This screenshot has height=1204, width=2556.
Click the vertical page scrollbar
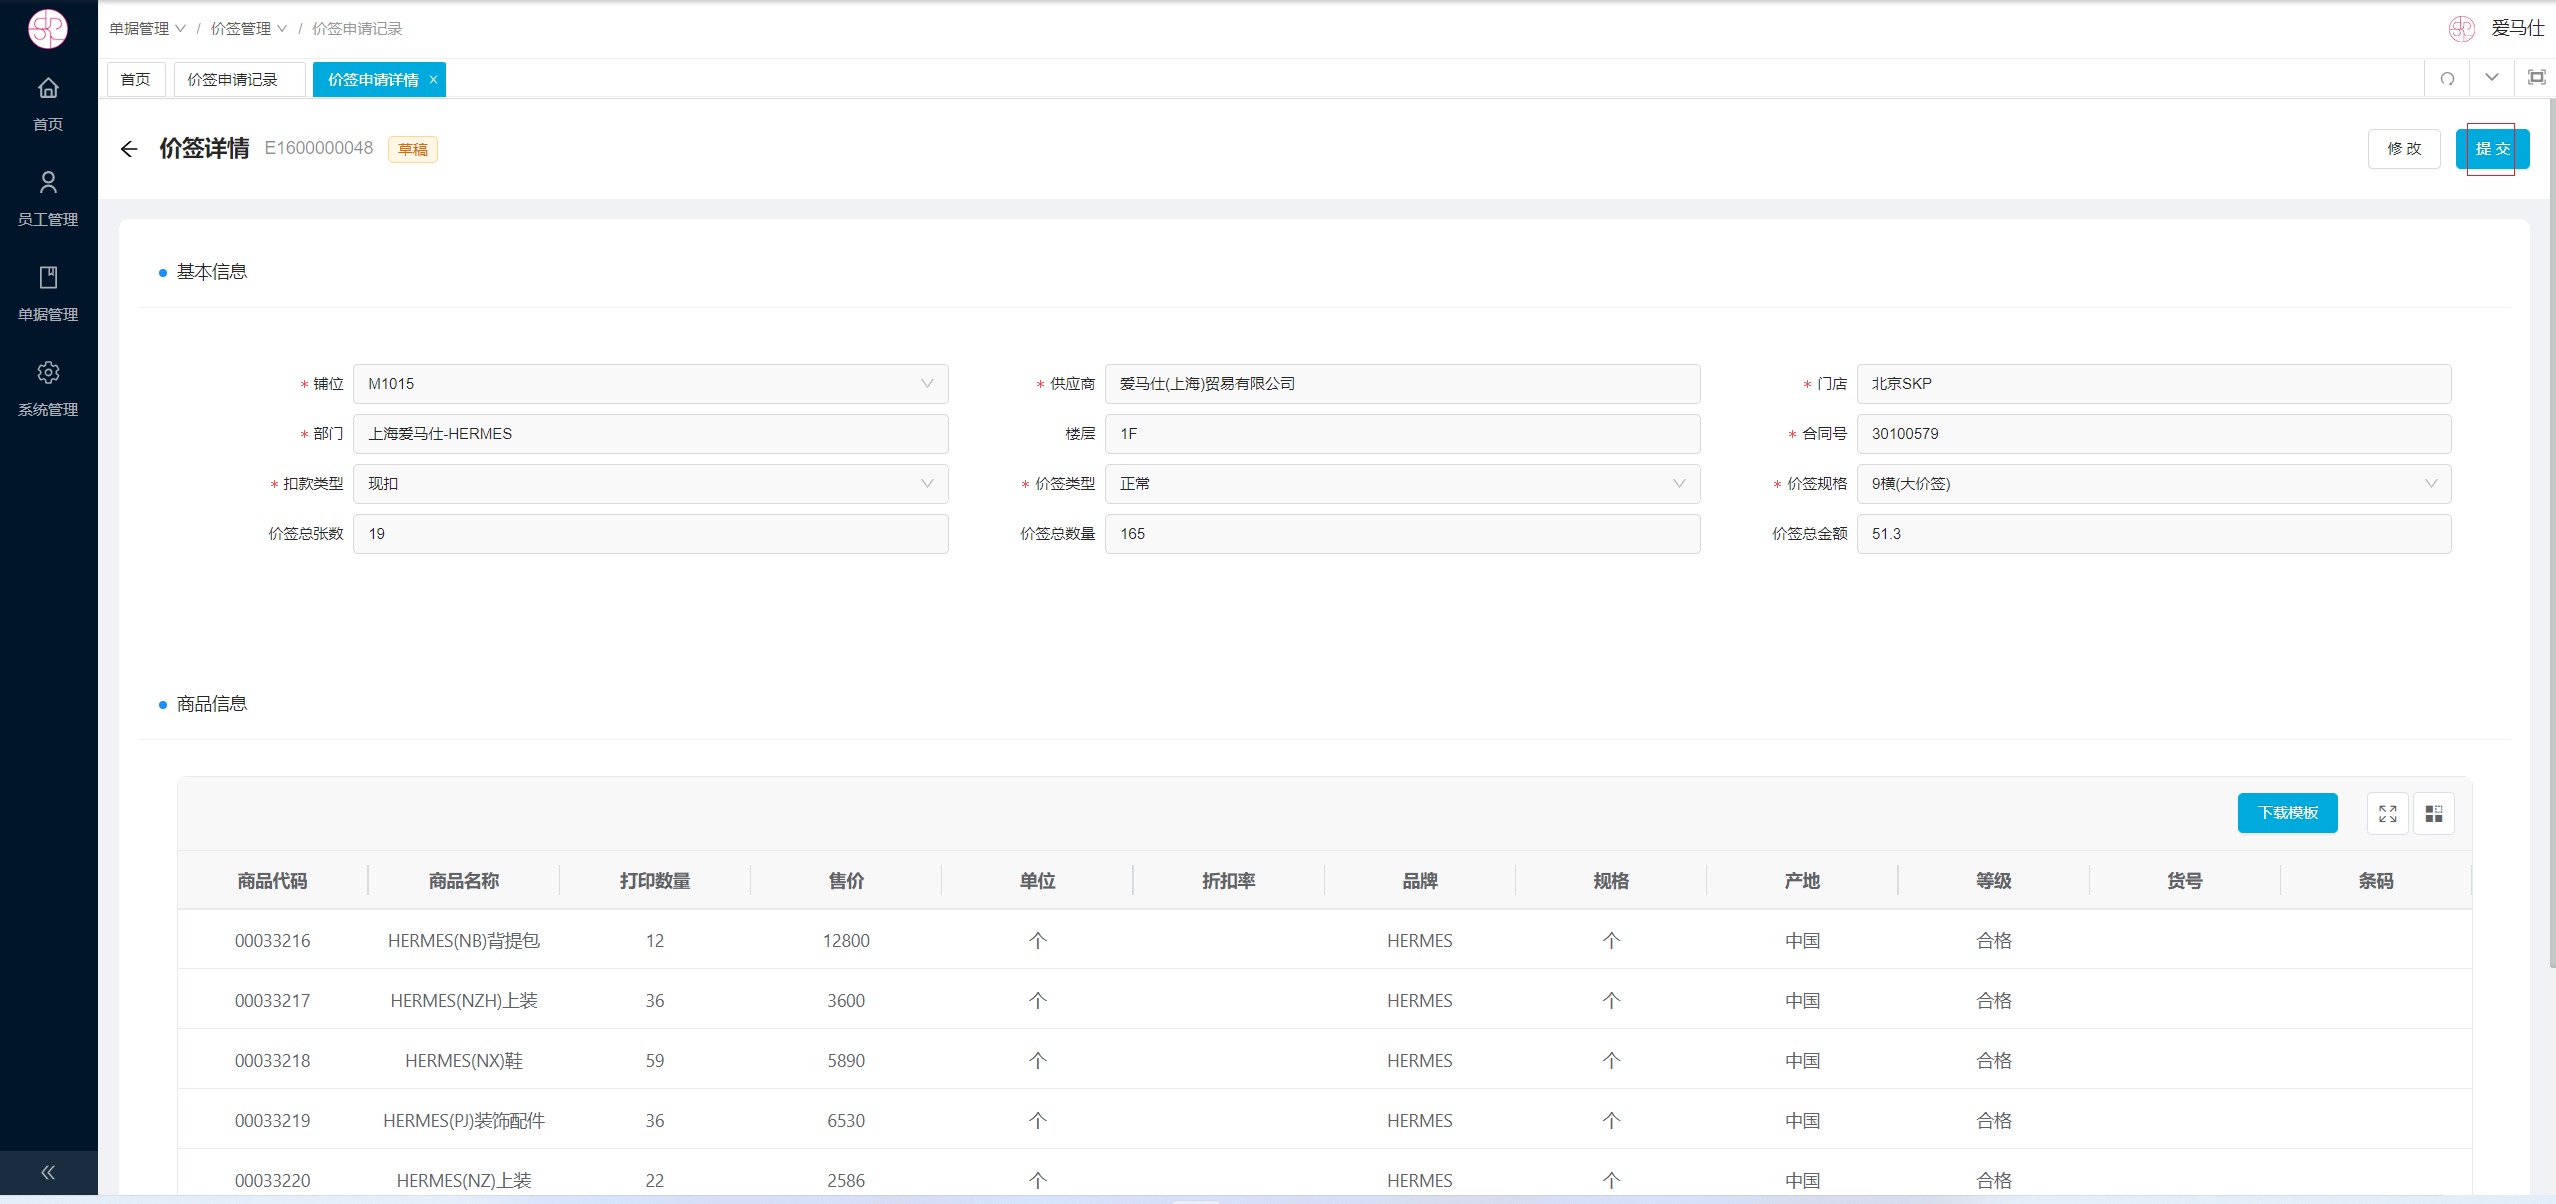2551,535
